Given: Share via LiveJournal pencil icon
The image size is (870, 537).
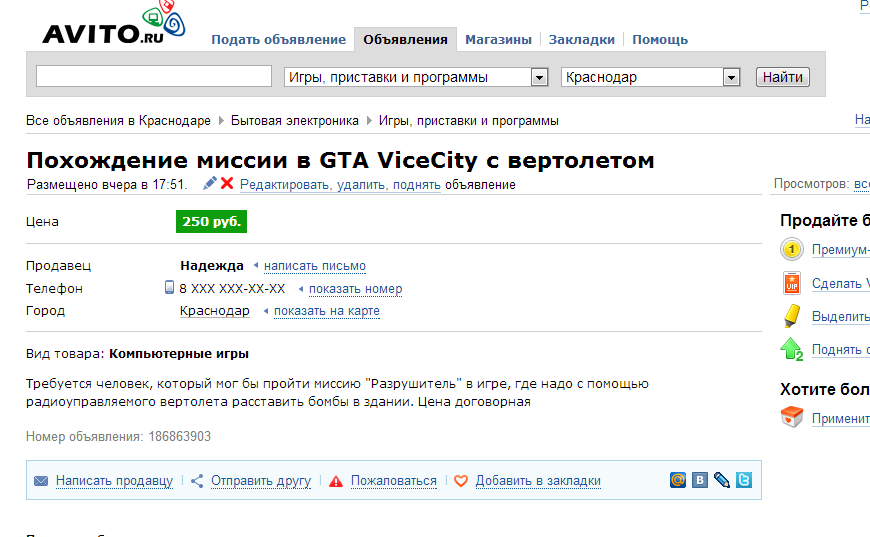Looking at the screenshot, I should pyautogui.click(x=721, y=480).
